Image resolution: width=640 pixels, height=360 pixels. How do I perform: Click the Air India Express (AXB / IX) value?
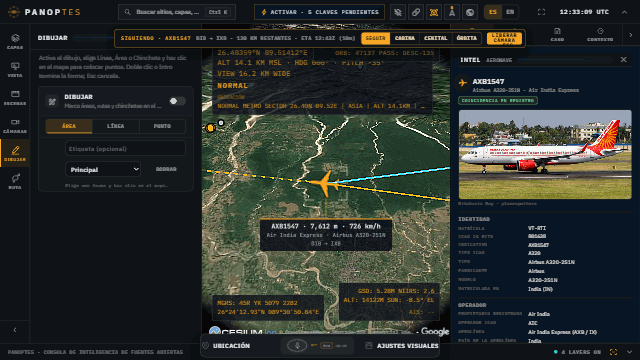pyautogui.click(x=562, y=332)
